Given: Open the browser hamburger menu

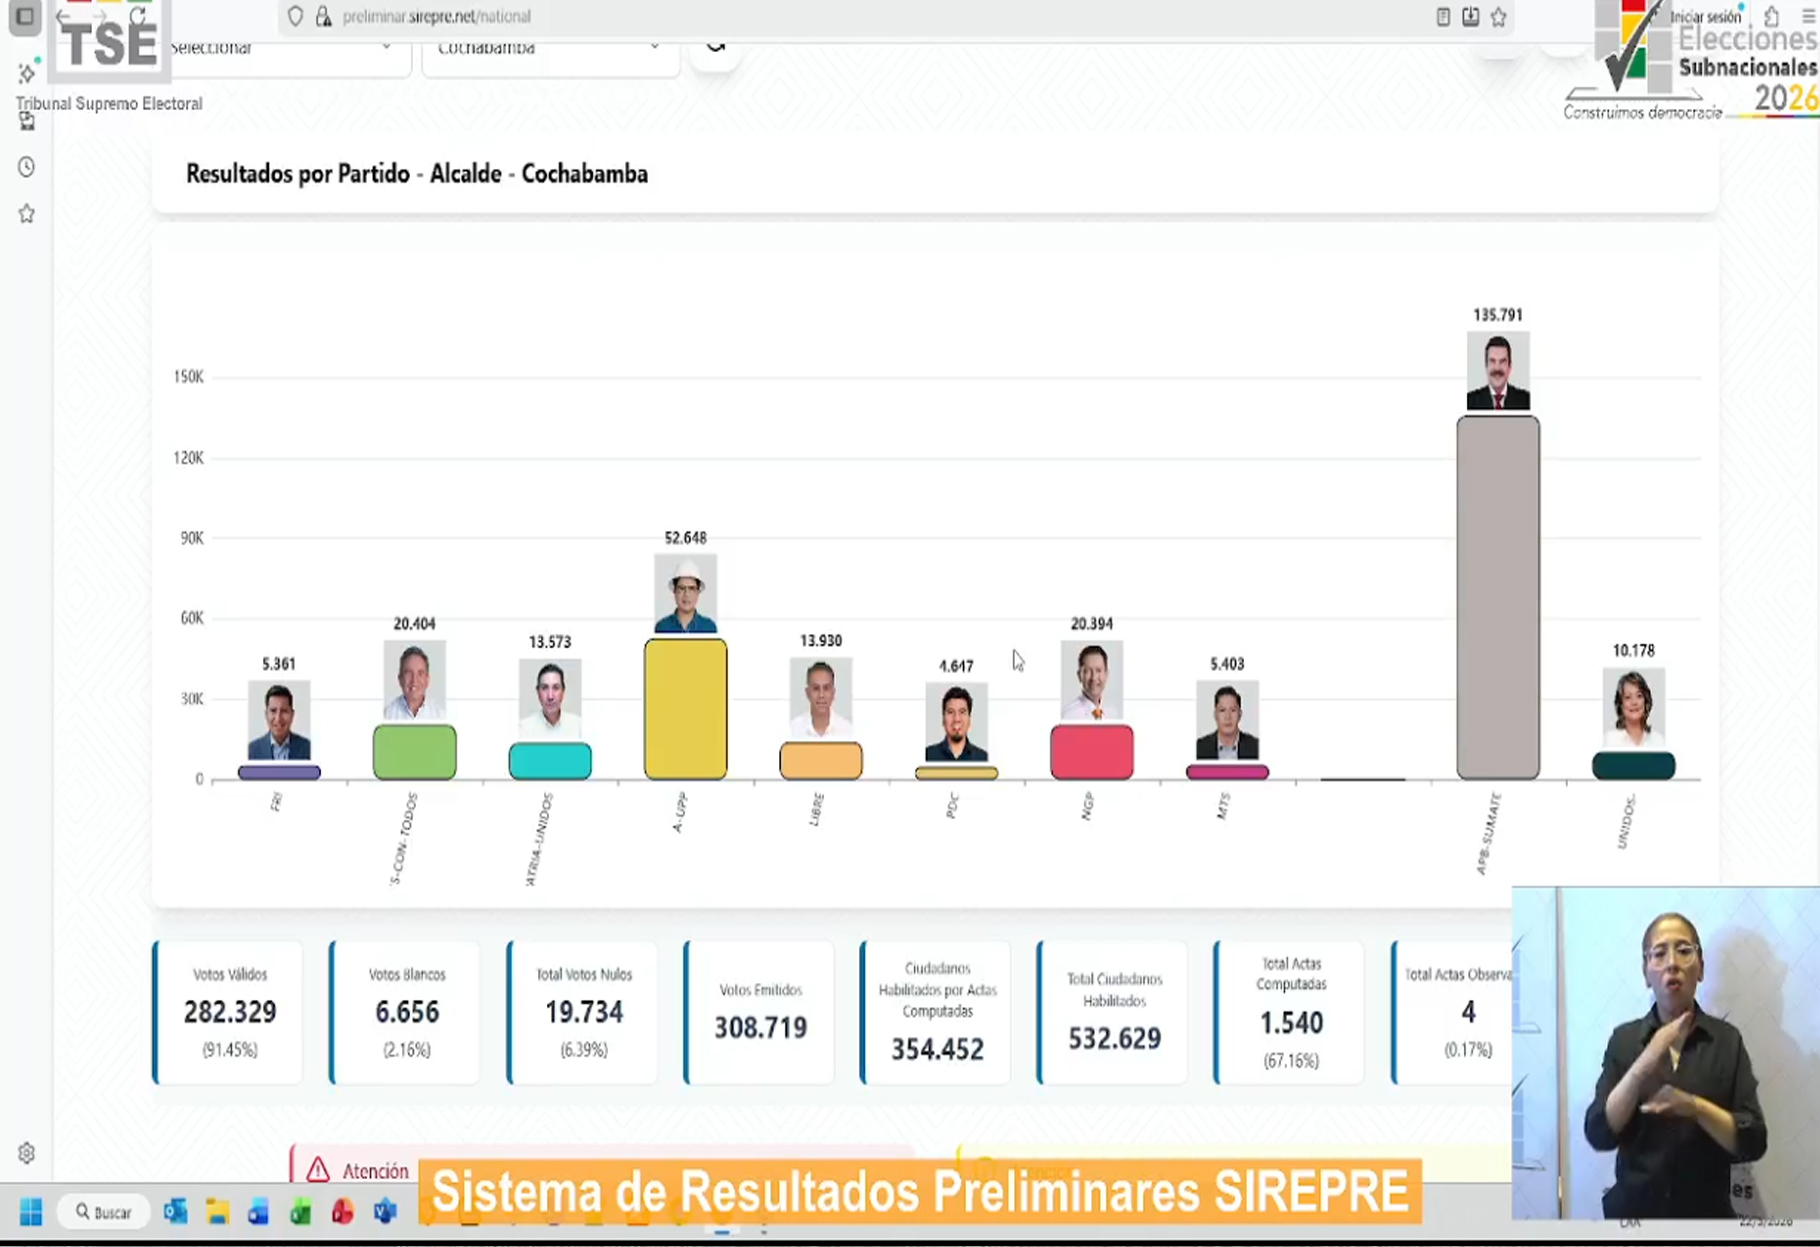Looking at the screenshot, I should [1808, 17].
